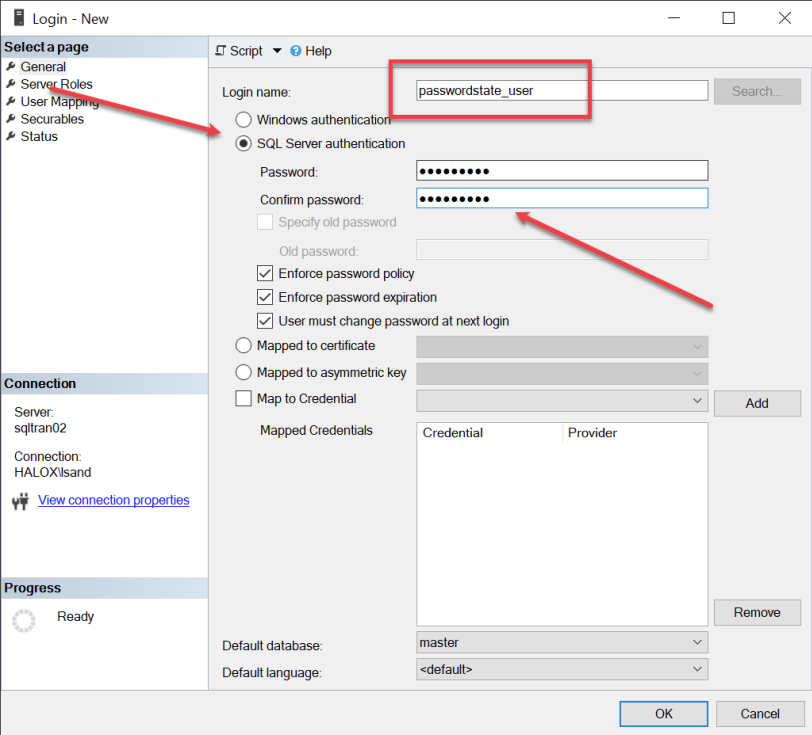The height and width of the screenshot is (735, 812).
Task: Click the Login name input field
Action: click(x=562, y=91)
